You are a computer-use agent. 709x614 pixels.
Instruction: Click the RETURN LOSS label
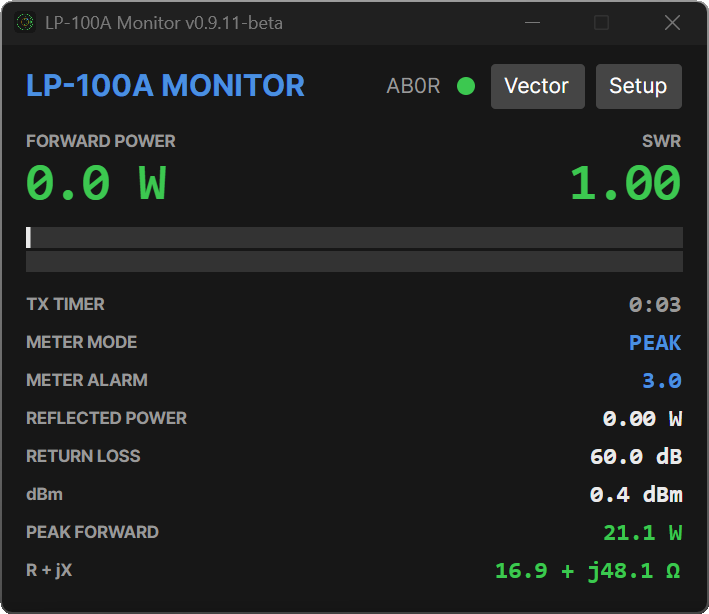click(x=83, y=456)
